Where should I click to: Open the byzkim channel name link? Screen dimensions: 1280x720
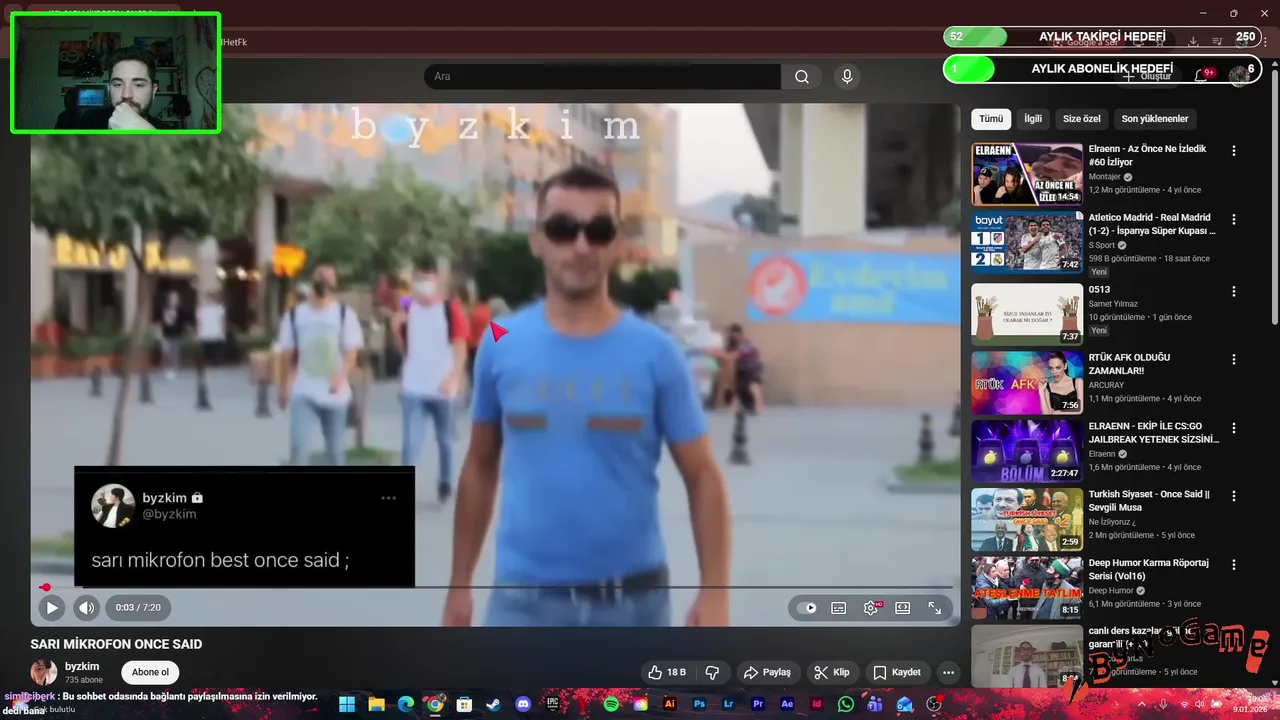(x=82, y=666)
